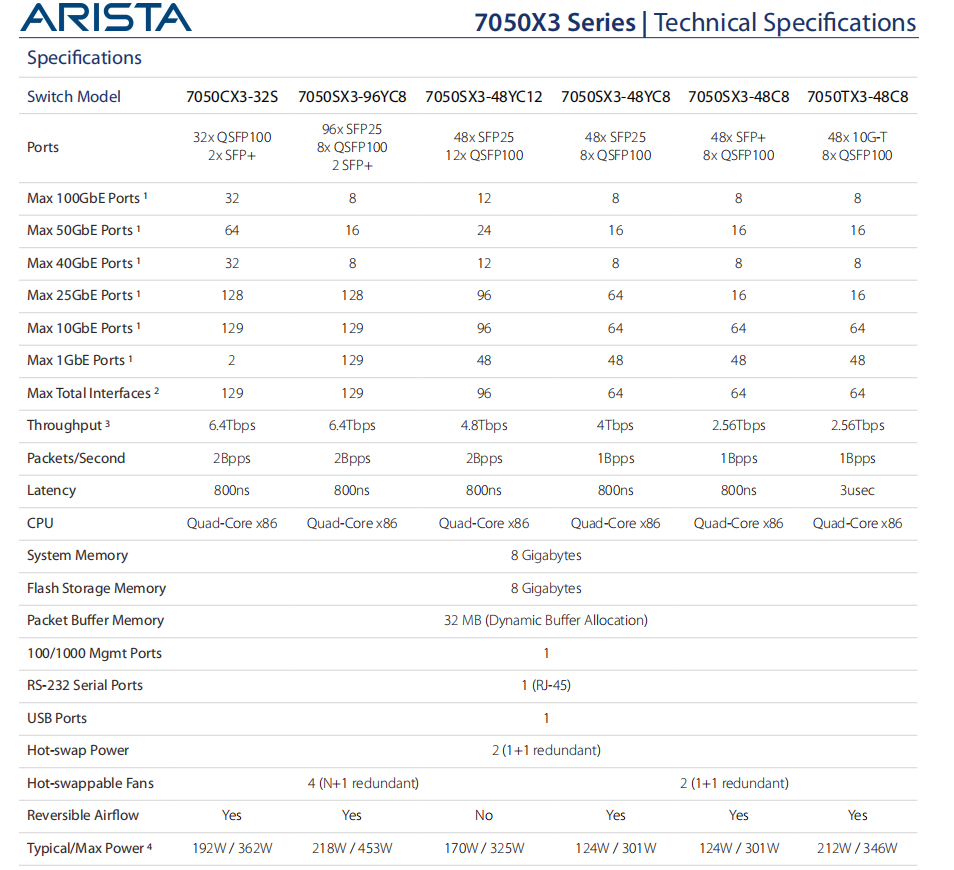954x870 pixels.
Task: Click the 4Tbps throughput value
Action: pos(615,426)
